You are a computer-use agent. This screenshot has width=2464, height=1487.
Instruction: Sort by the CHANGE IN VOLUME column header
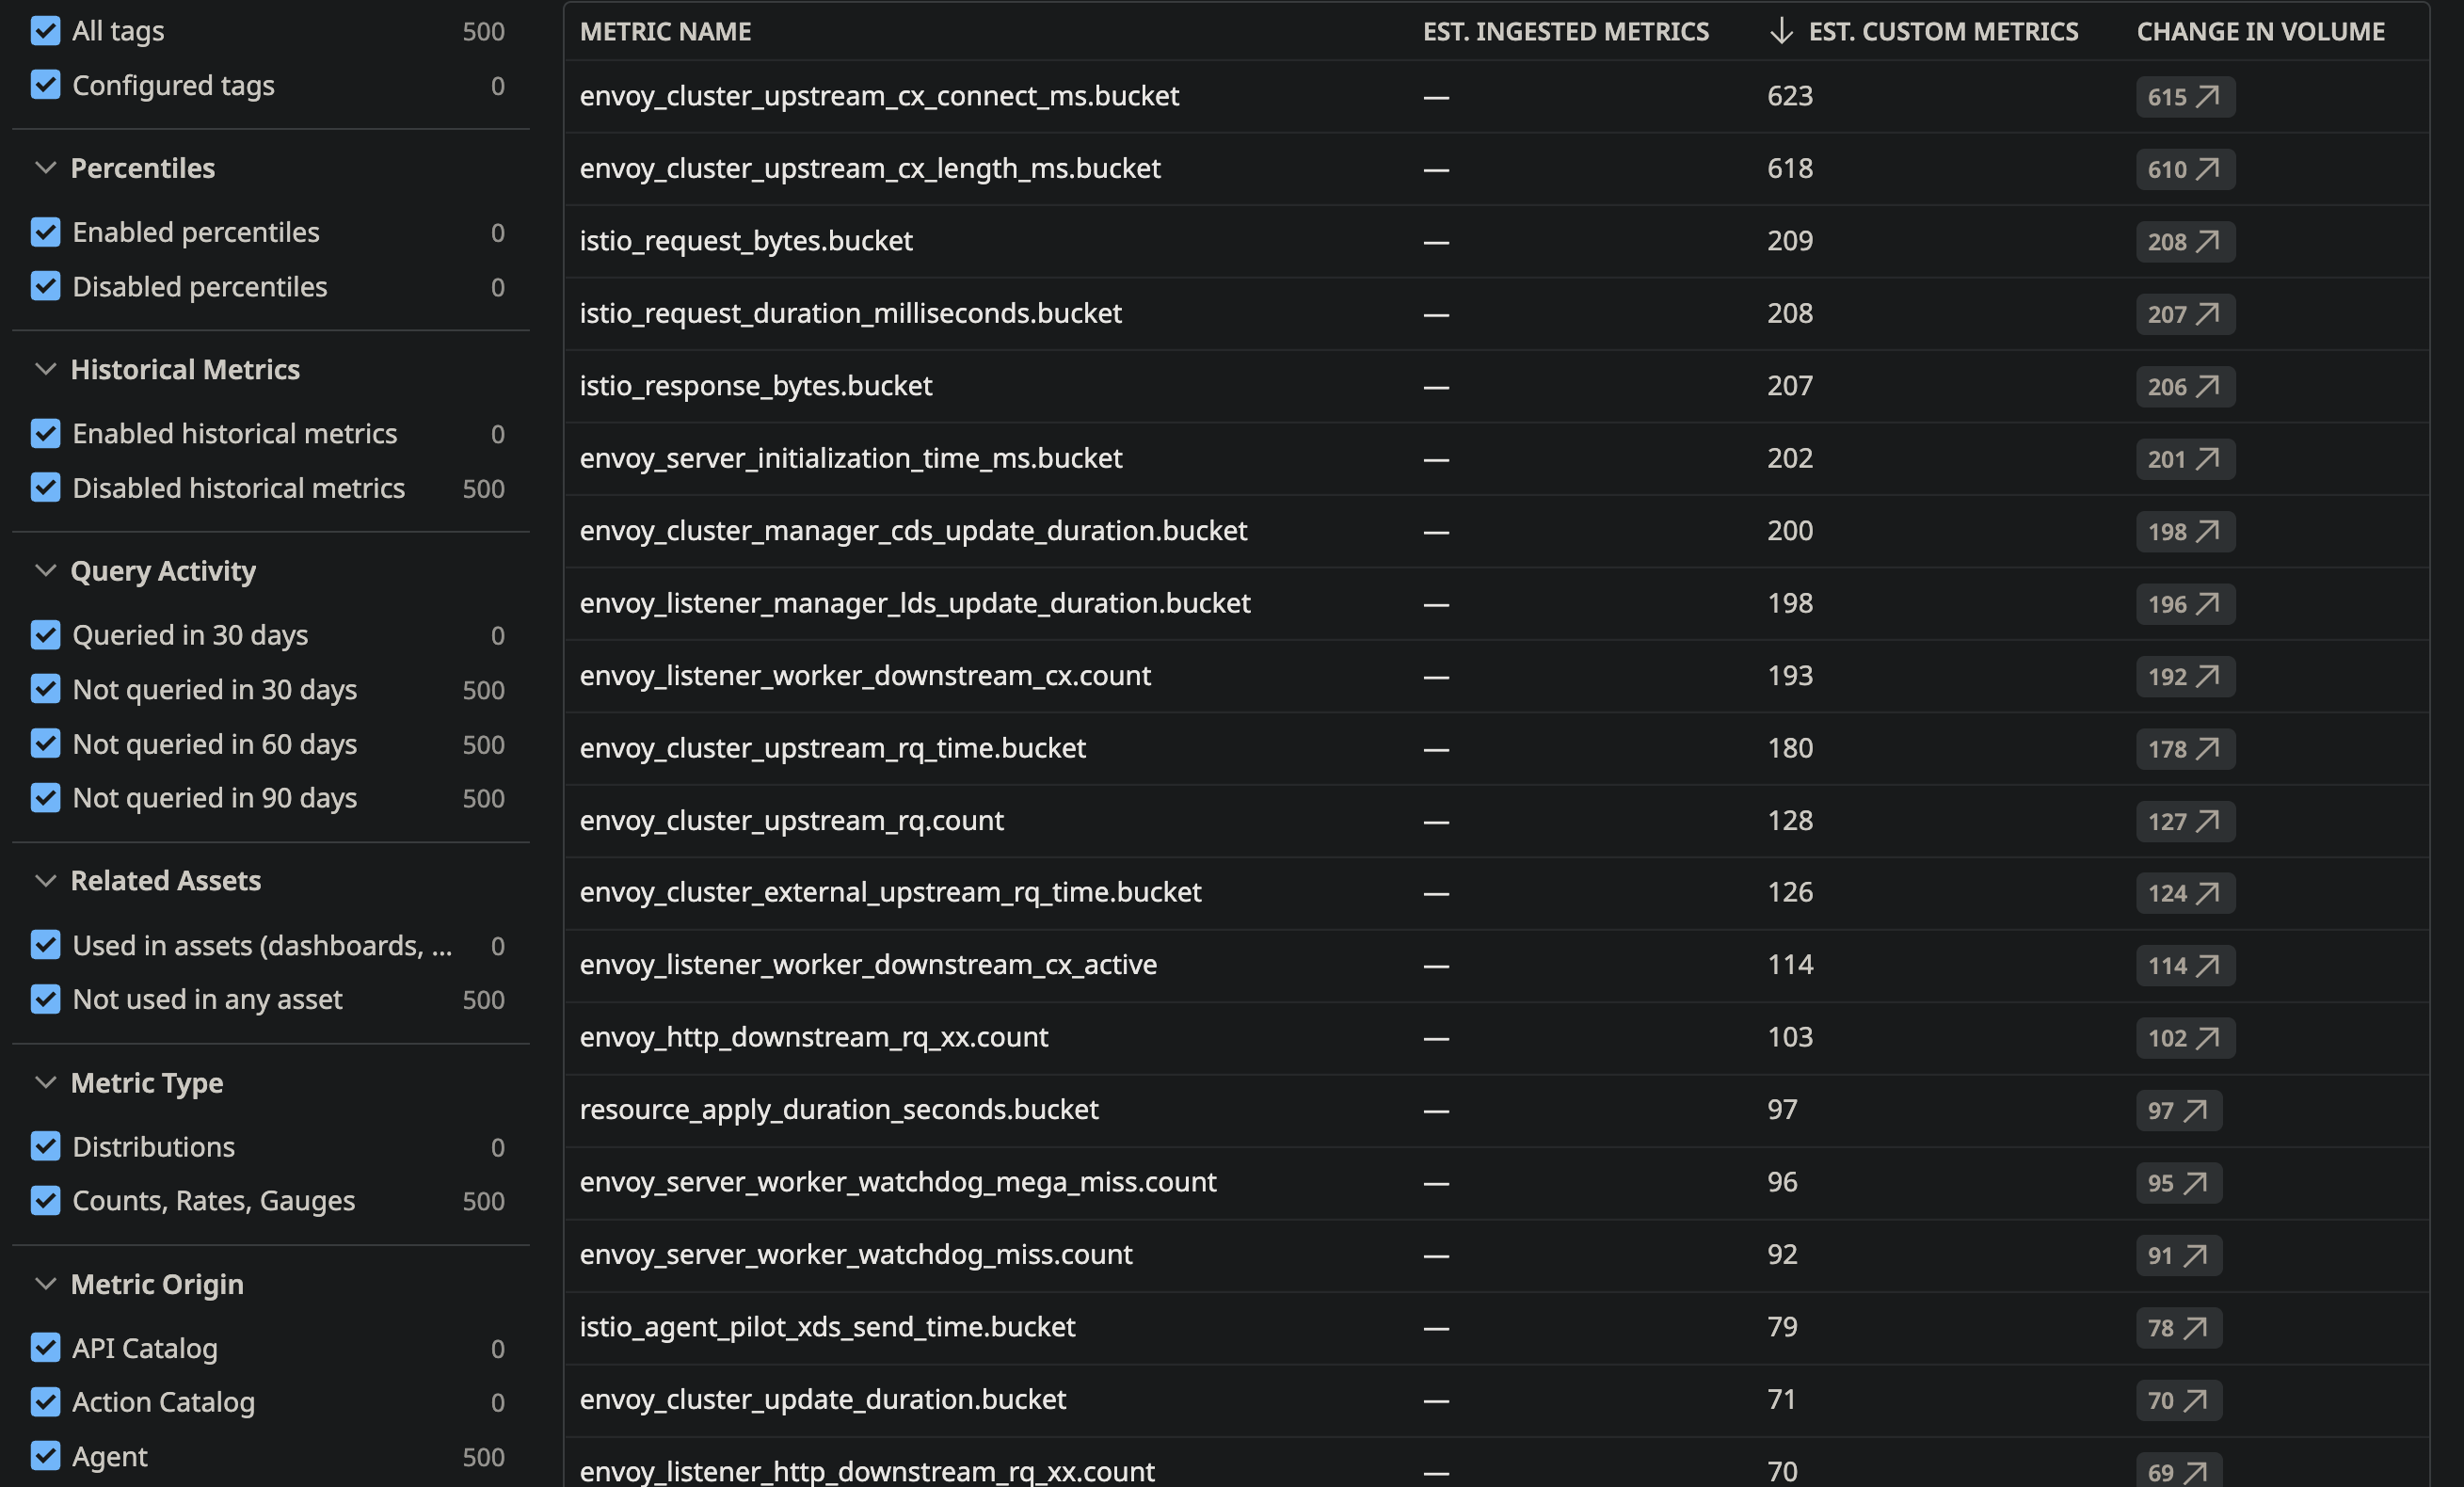[x=2260, y=32]
